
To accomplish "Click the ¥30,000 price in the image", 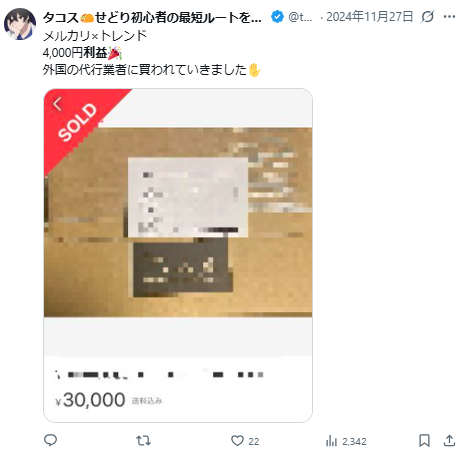I will click(x=90, y=400).
